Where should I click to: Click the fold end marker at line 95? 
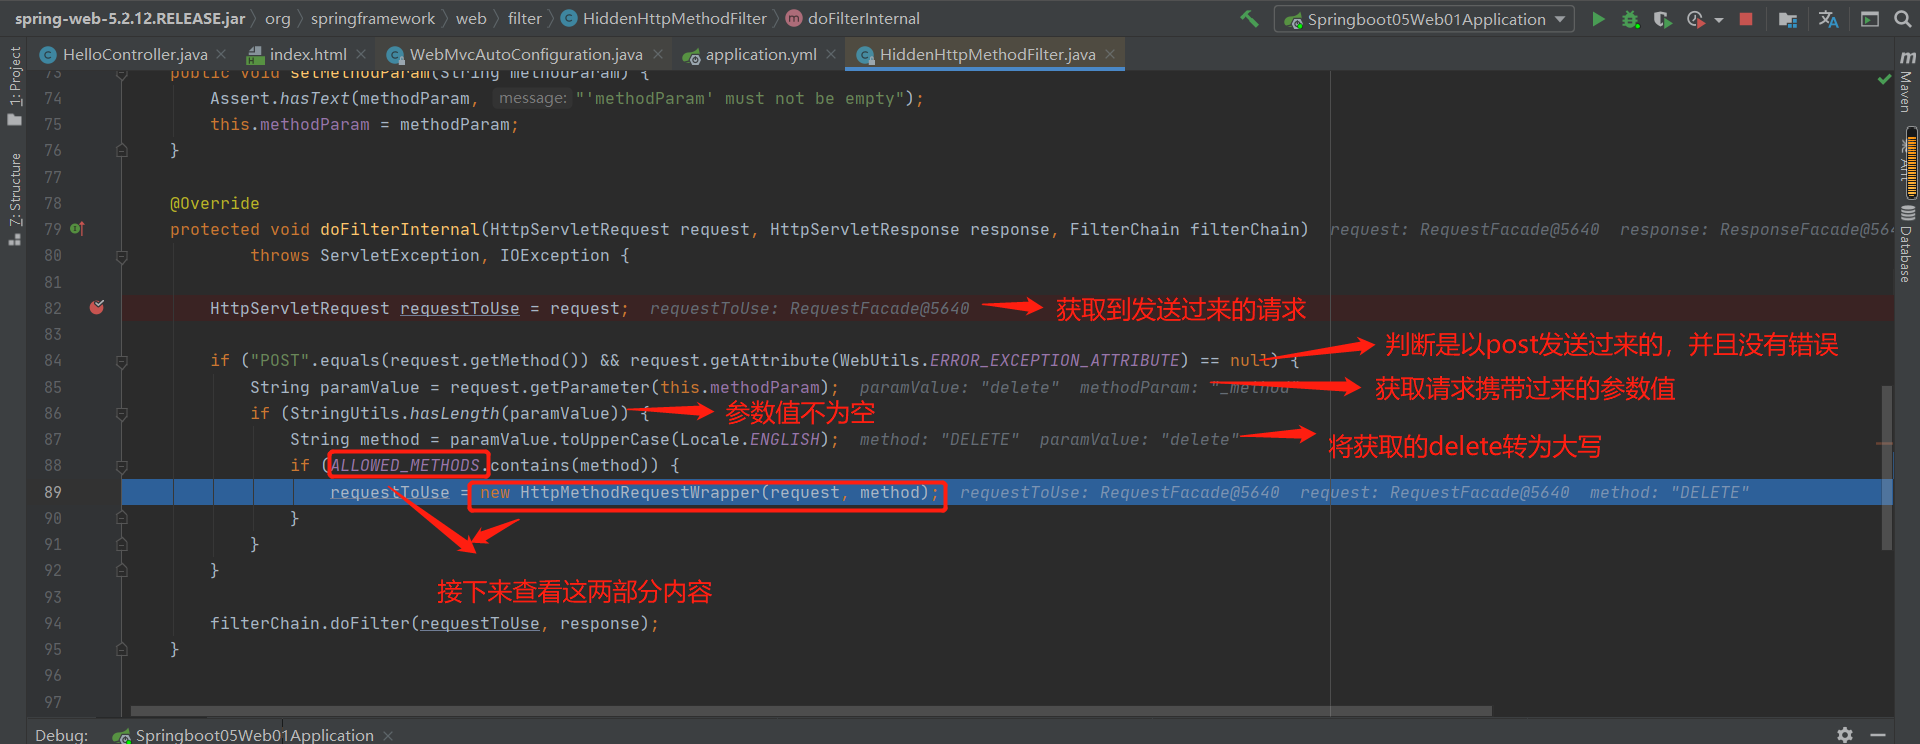click(121, 649)
